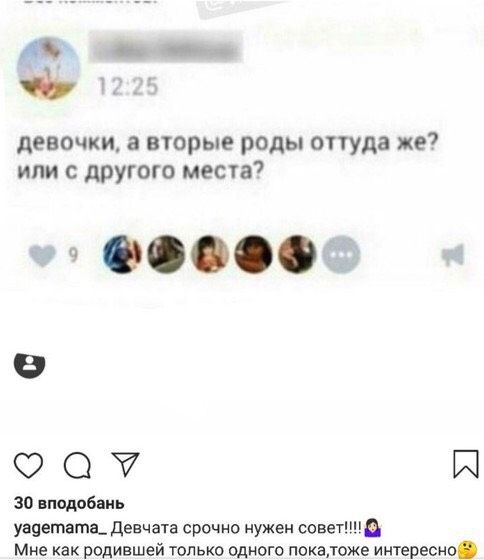The height and width of the screenshot is (560, 484).
Task: Open the comment author's profile picture
Action: coord(49,68)
